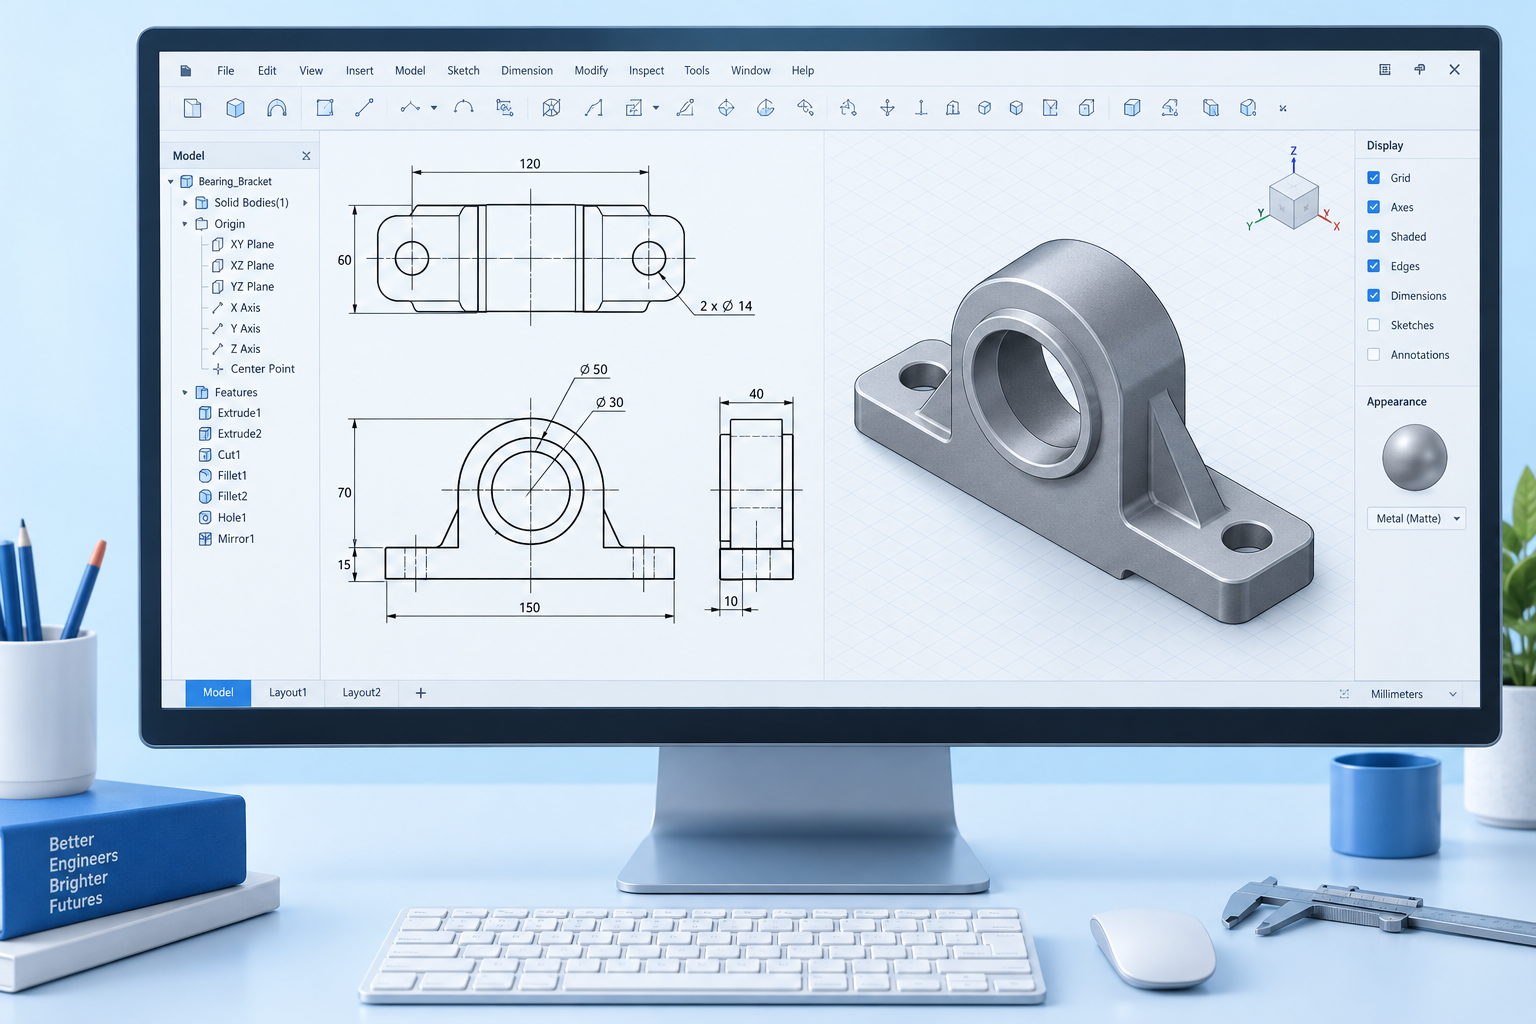Click the circled-X wireframe icon
Image resolution: width=1536 pixels, height=1024 pixels.
(551, 108)
